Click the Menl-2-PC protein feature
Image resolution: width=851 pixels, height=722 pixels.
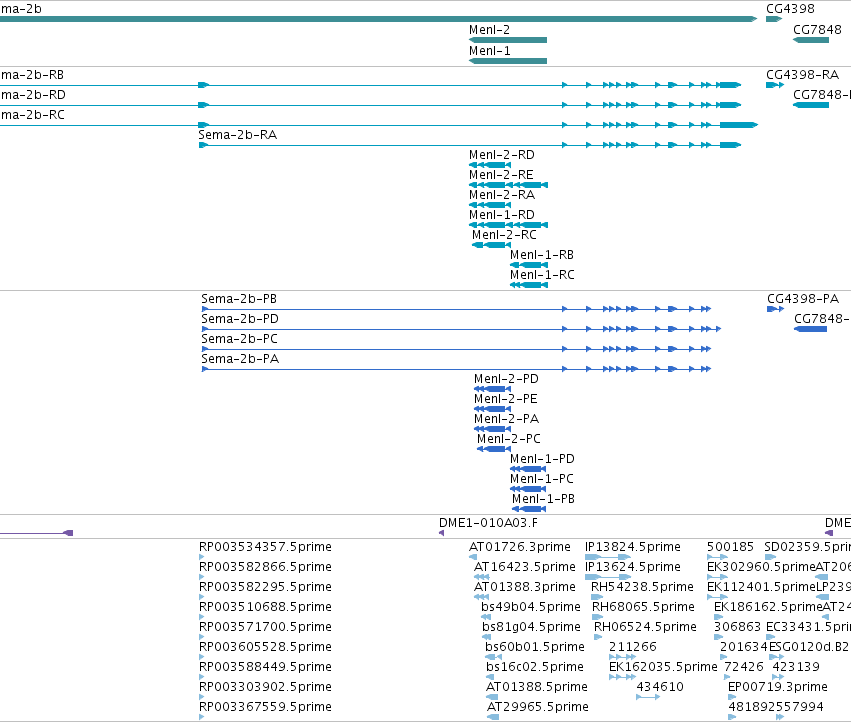[493, 449]
